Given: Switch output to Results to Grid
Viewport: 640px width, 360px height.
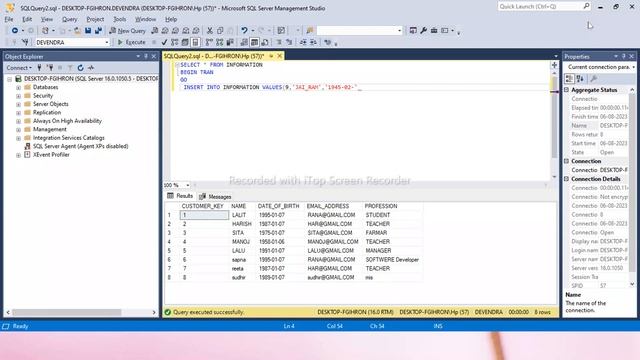Looking at the screenshot, I should 255,42.
